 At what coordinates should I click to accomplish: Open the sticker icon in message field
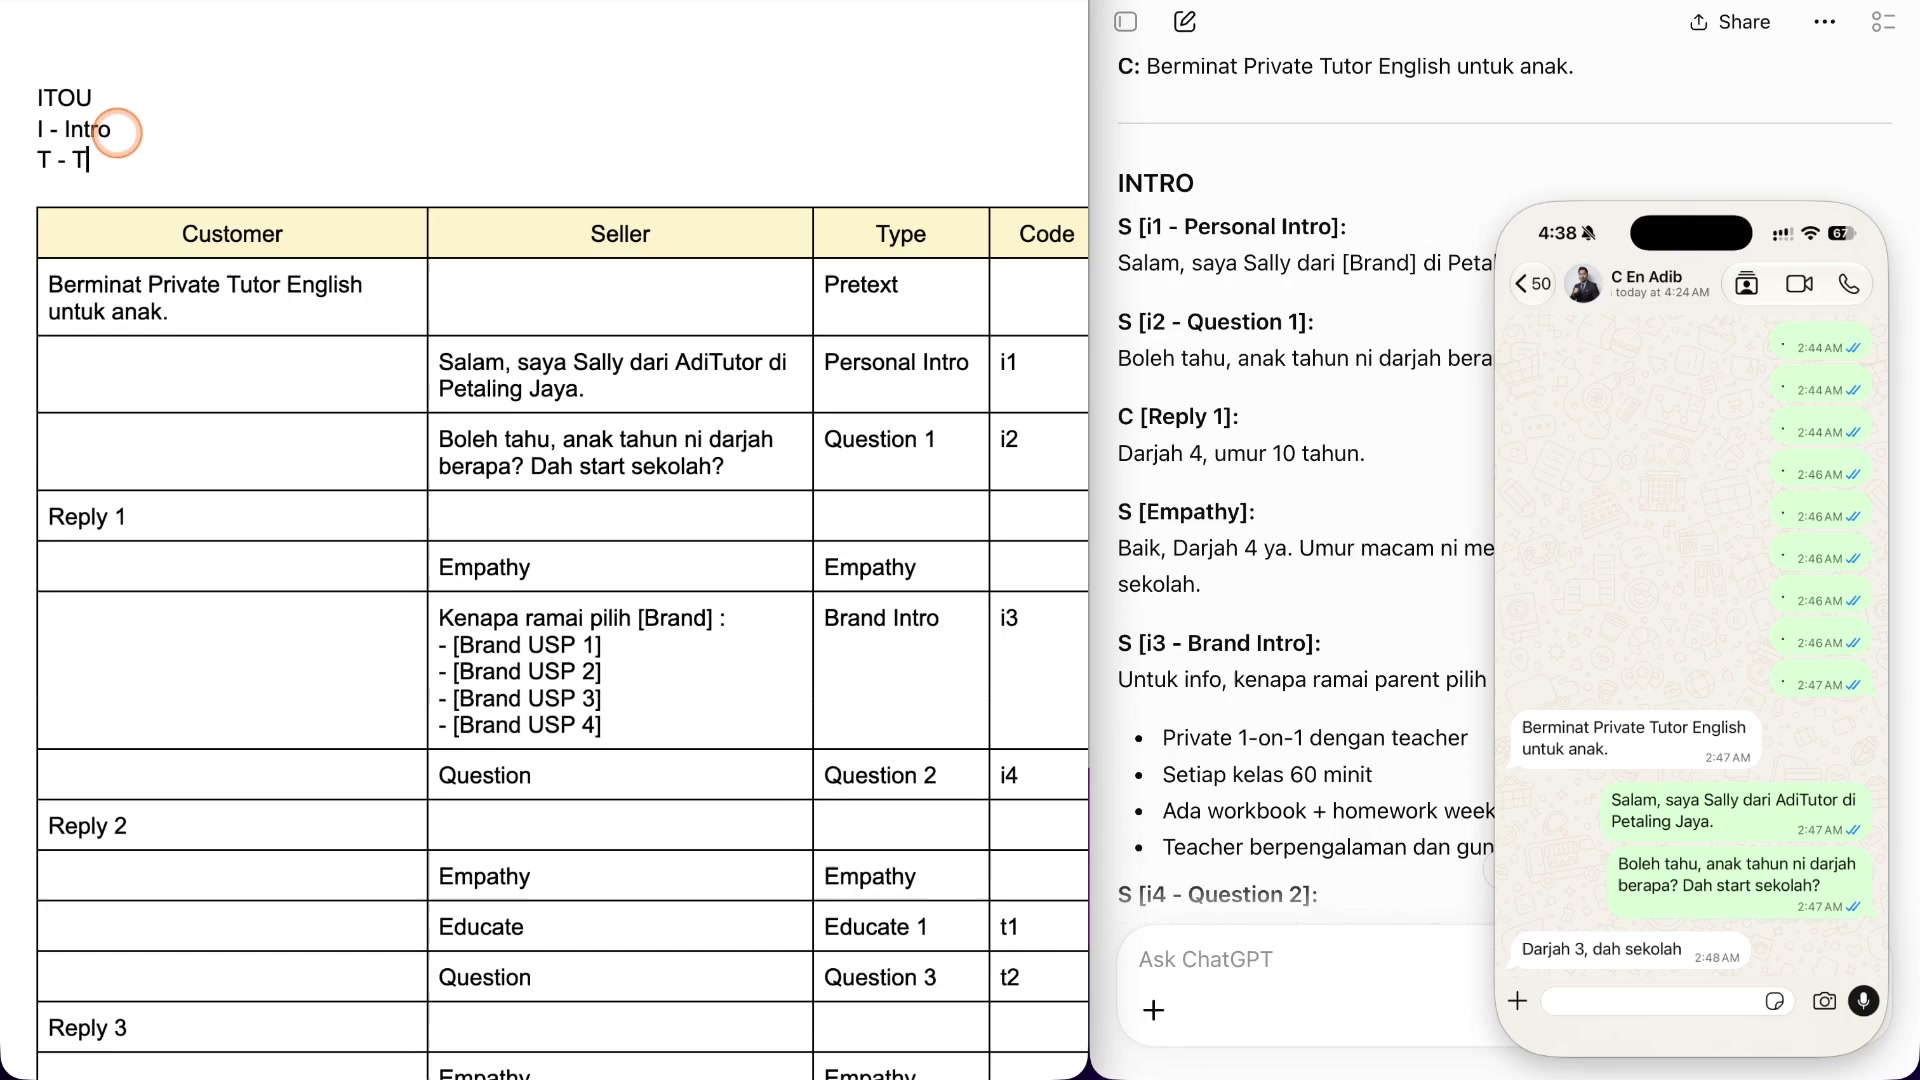(x=1775, y=1001)
